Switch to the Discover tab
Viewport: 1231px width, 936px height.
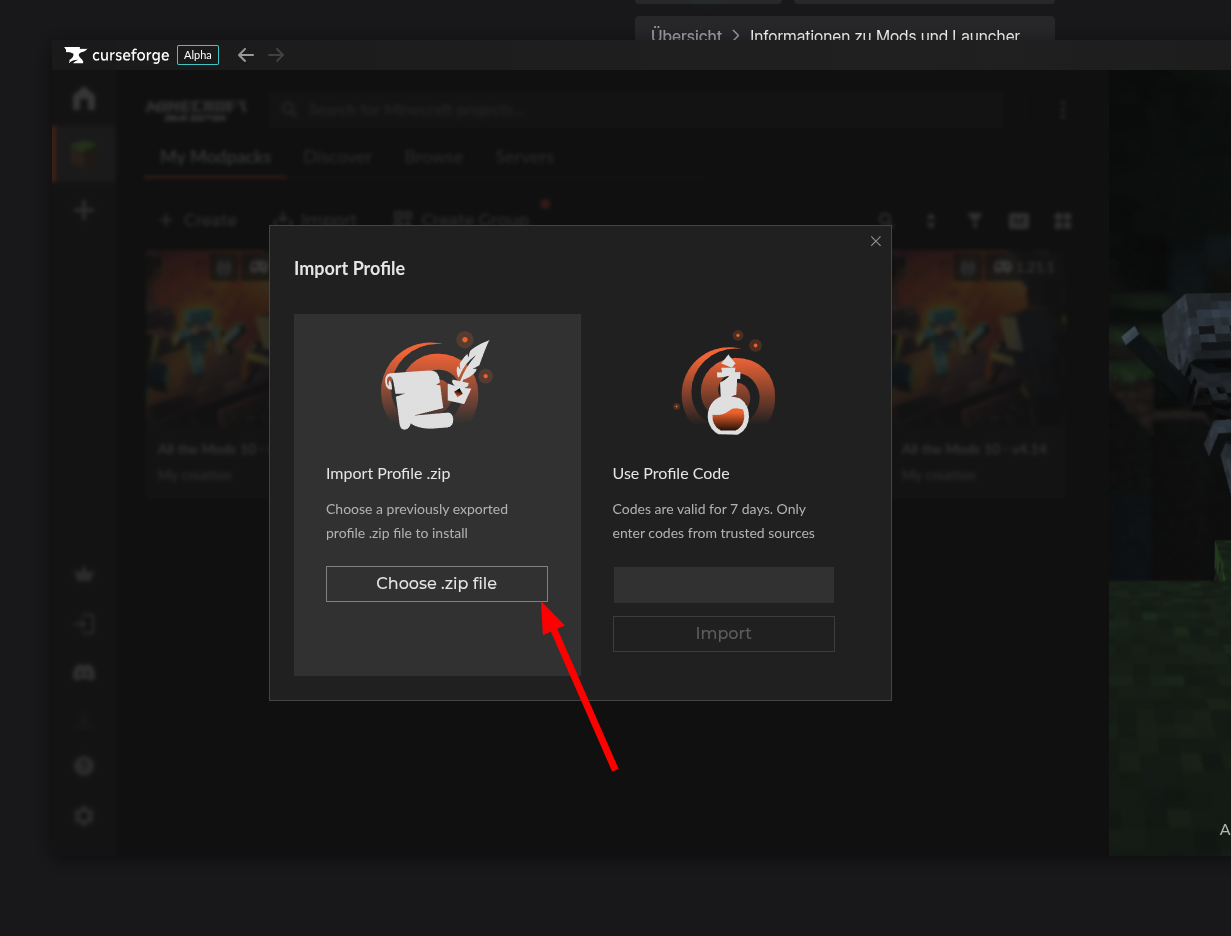click(338, 157)
